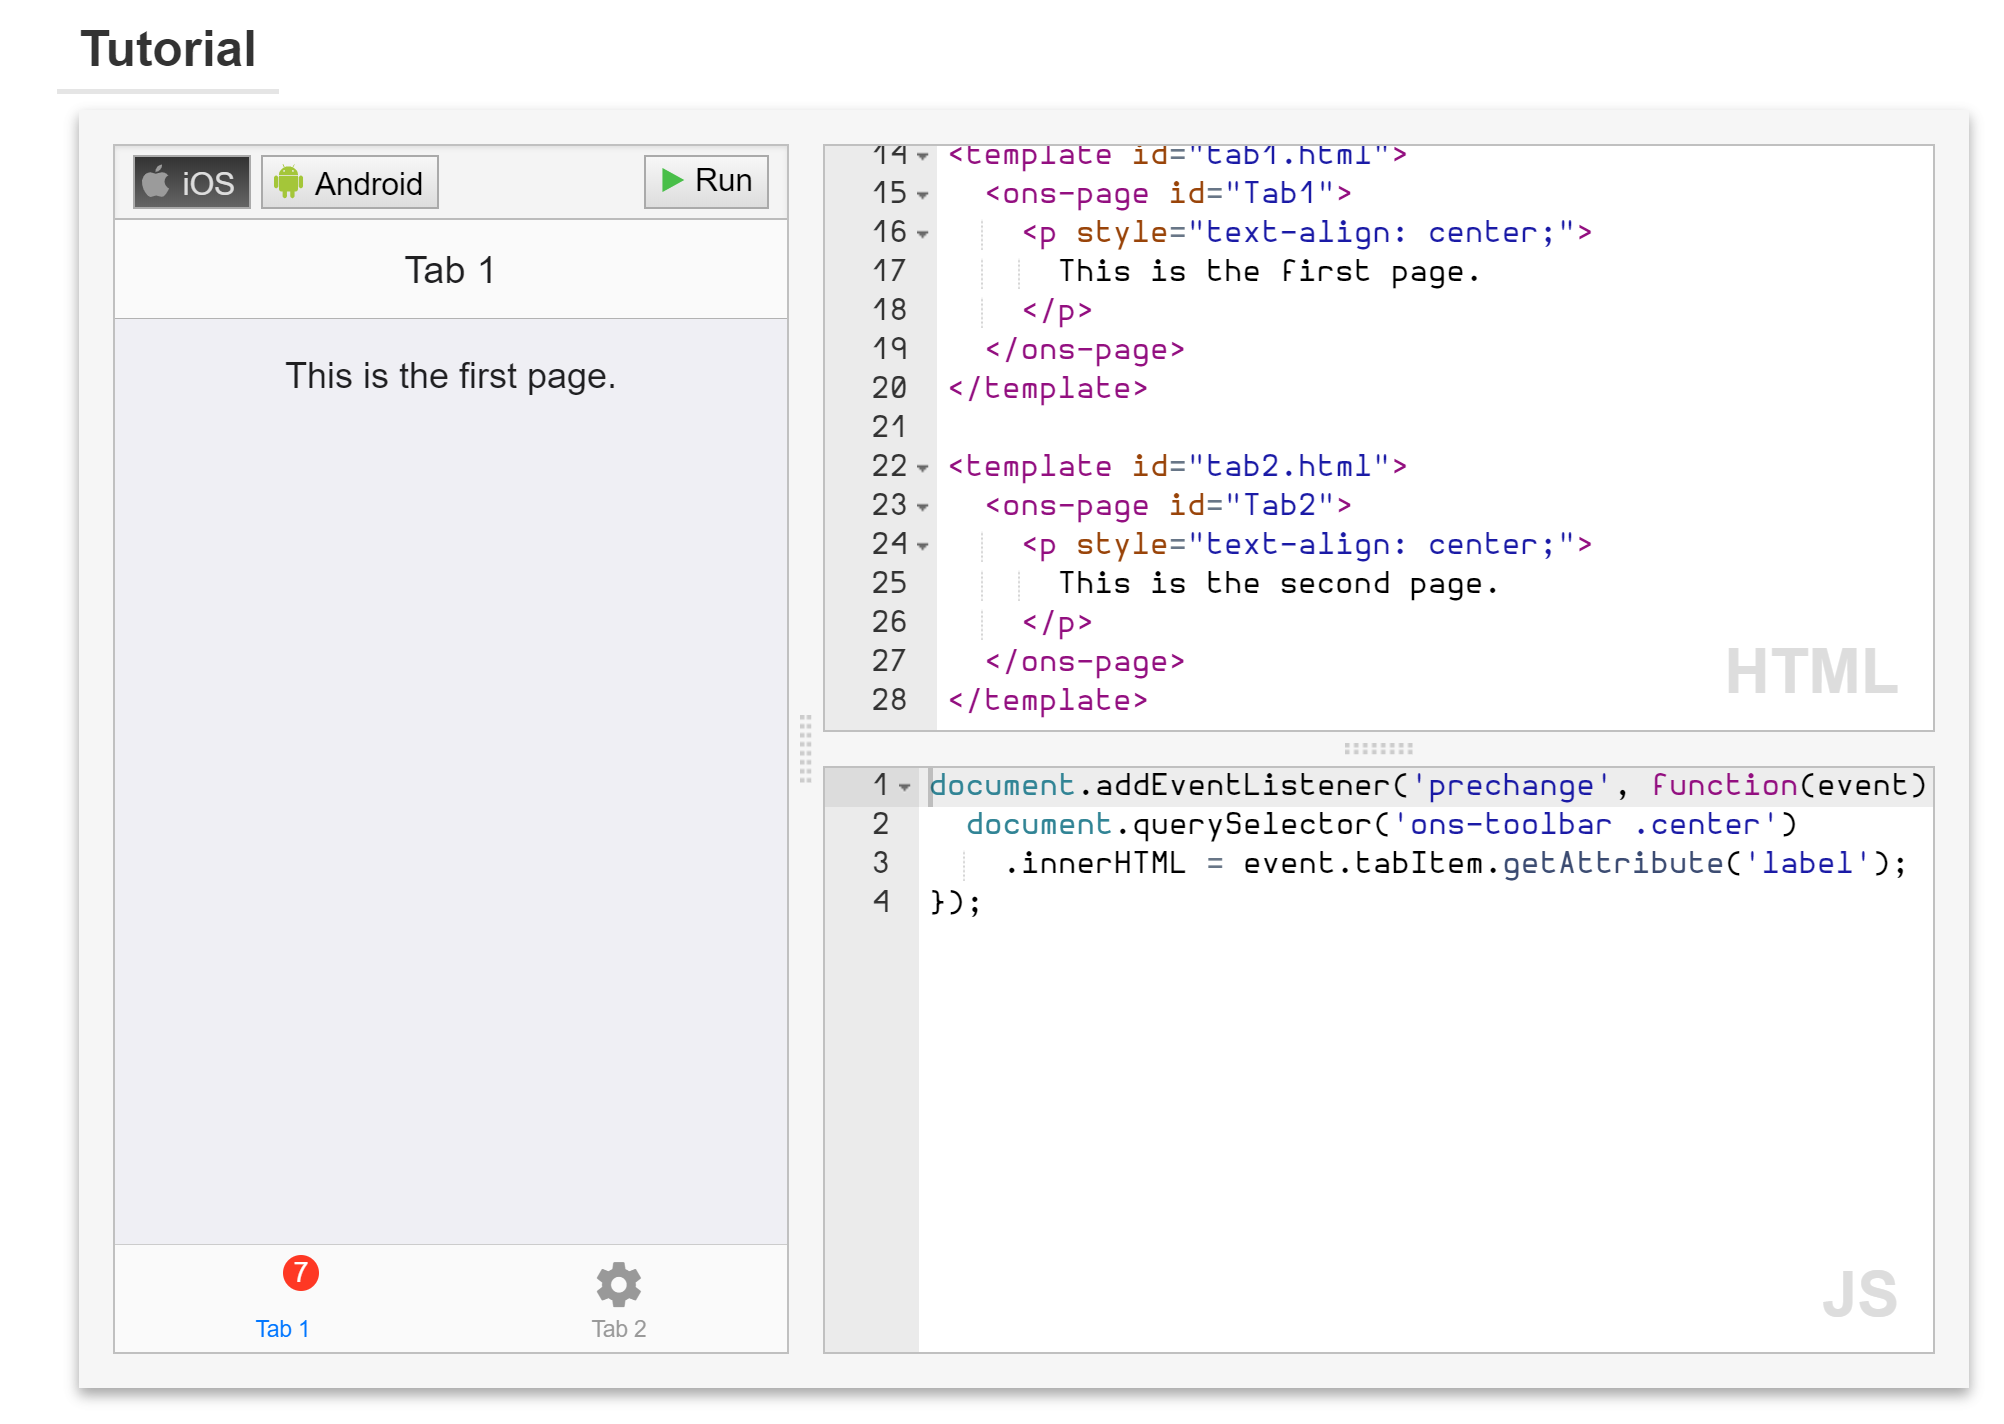Image resolution: width=2004 pixels, height=1424 pixels.
Task: Click the vertical splitter handle between panels
Action: pos(805,748)
